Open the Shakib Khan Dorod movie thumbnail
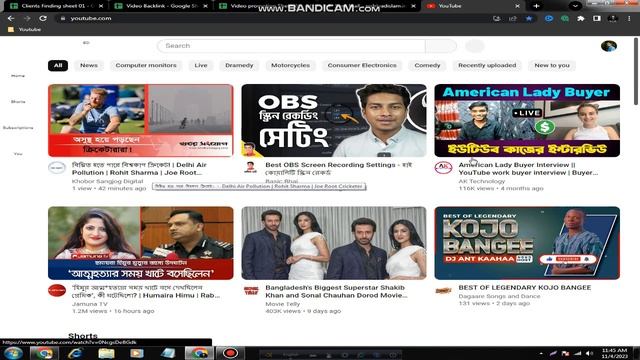The width and height of the screenshot is (640, 360). (x=334, y=243)
